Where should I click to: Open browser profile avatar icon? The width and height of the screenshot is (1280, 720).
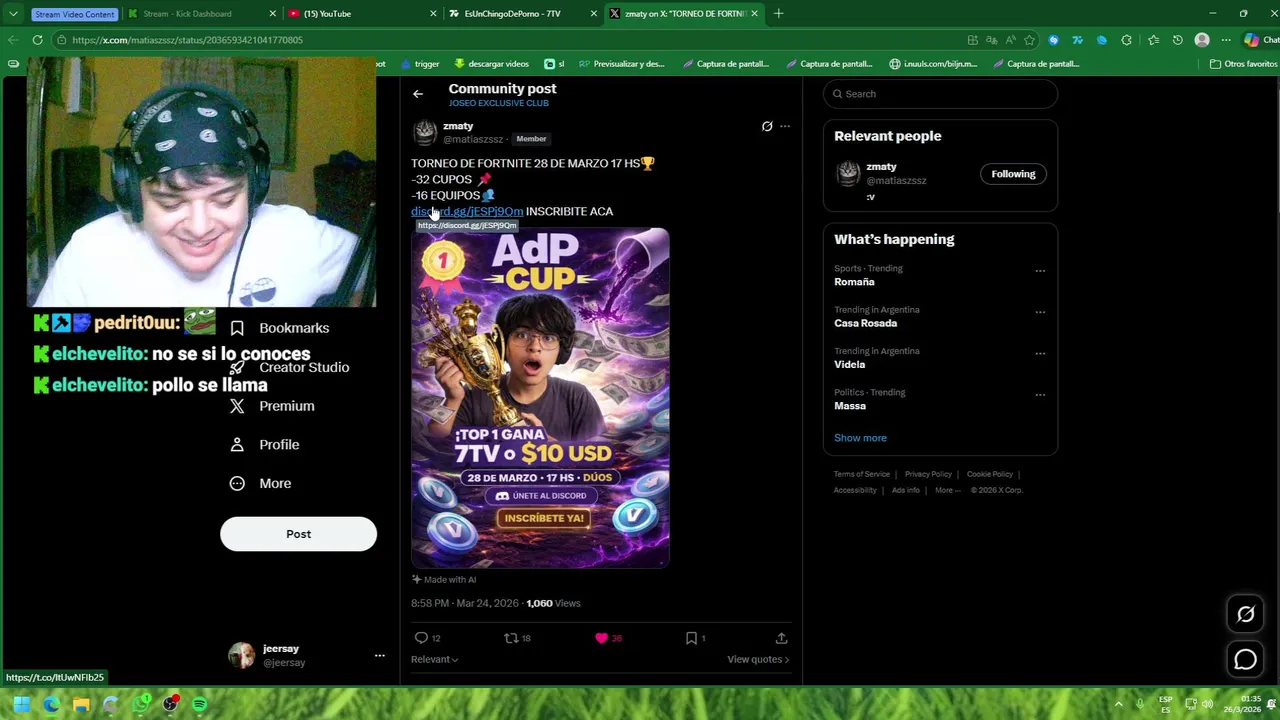pos(1202,40)
